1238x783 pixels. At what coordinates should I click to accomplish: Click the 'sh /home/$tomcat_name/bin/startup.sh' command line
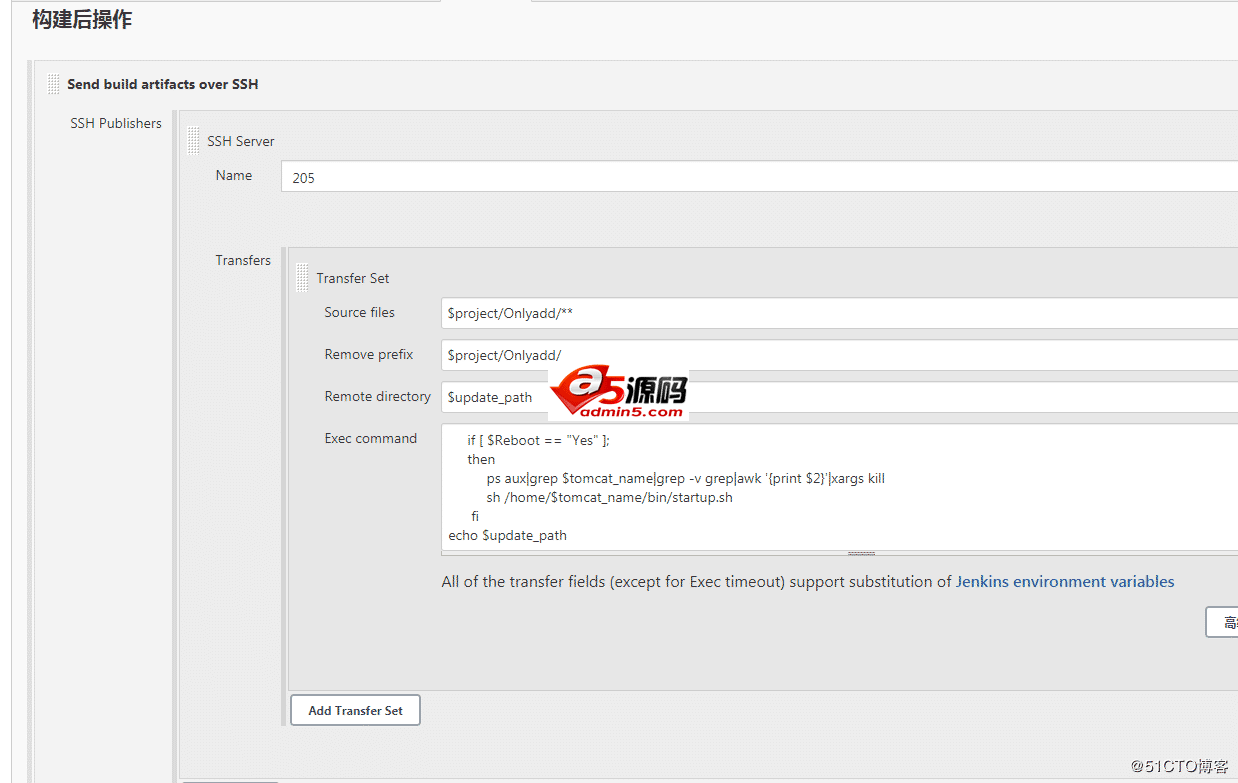click(610, 497)
